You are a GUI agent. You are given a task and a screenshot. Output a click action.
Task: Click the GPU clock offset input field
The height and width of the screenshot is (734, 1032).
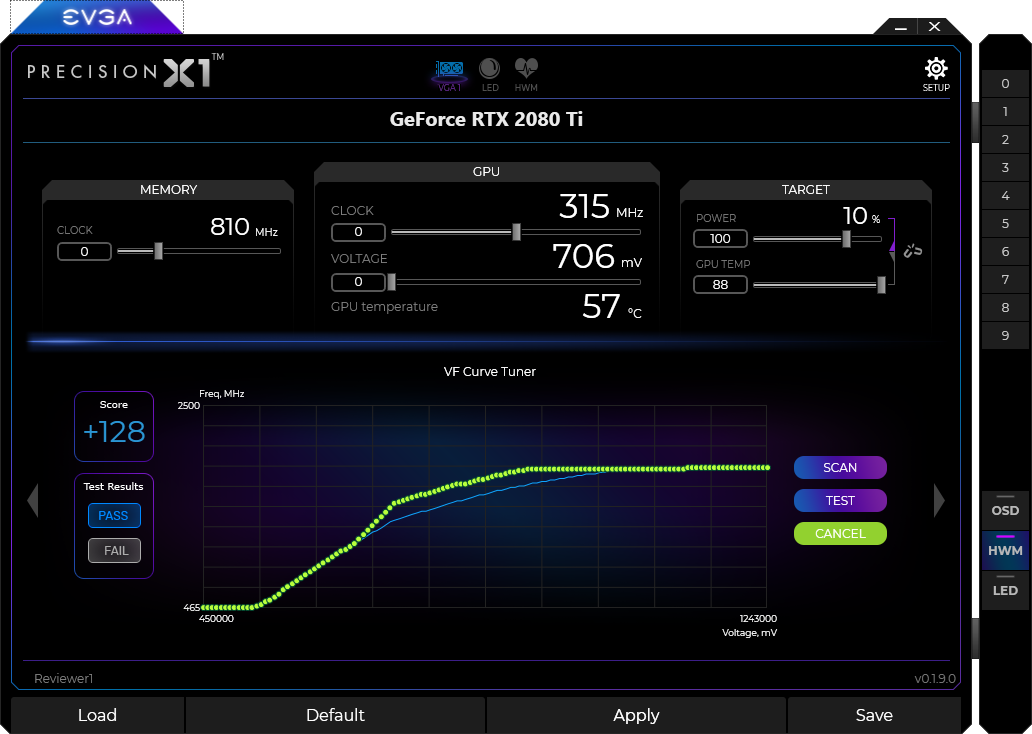[358, 232]
